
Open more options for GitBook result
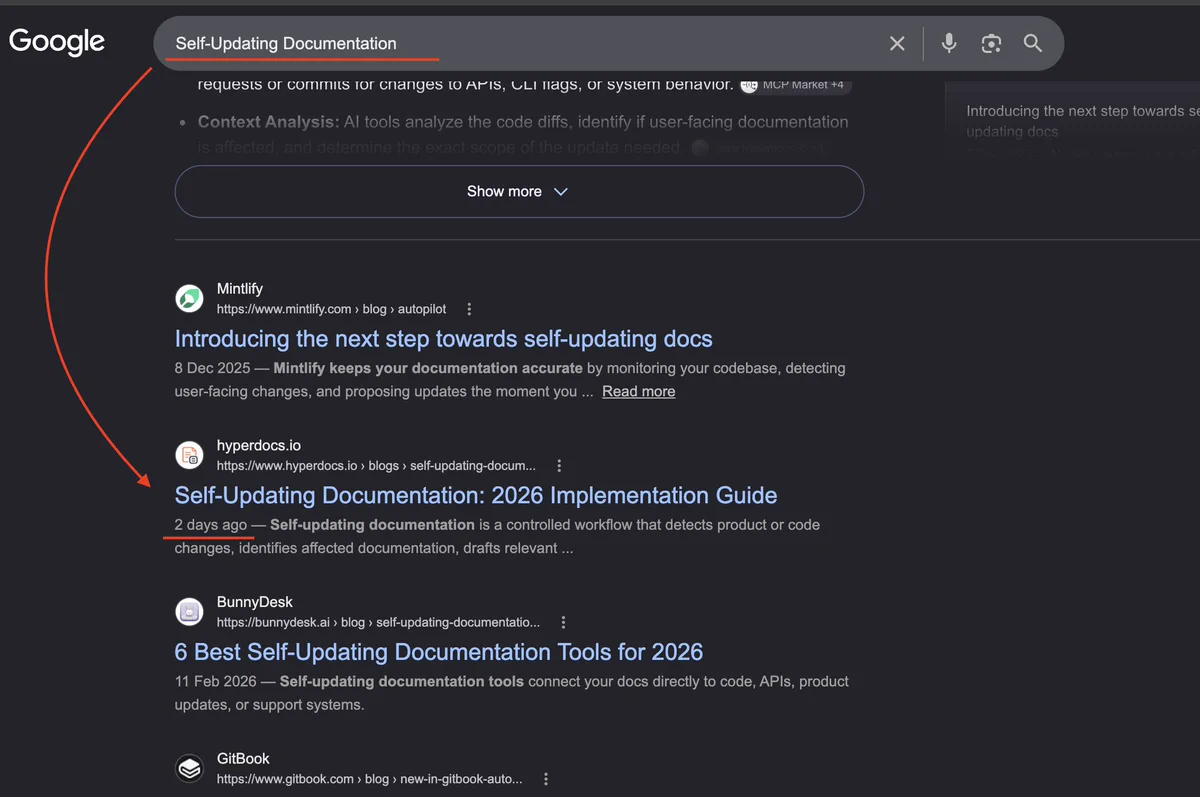point(545,778)
